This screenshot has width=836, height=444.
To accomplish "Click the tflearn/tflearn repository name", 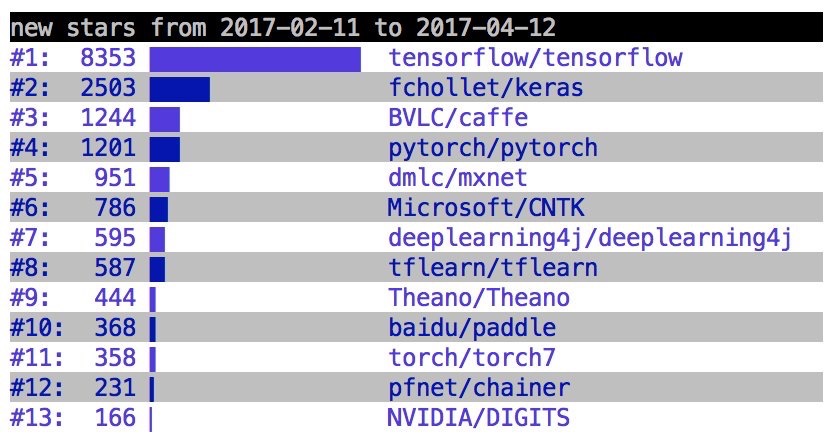I will click(493, 268).
